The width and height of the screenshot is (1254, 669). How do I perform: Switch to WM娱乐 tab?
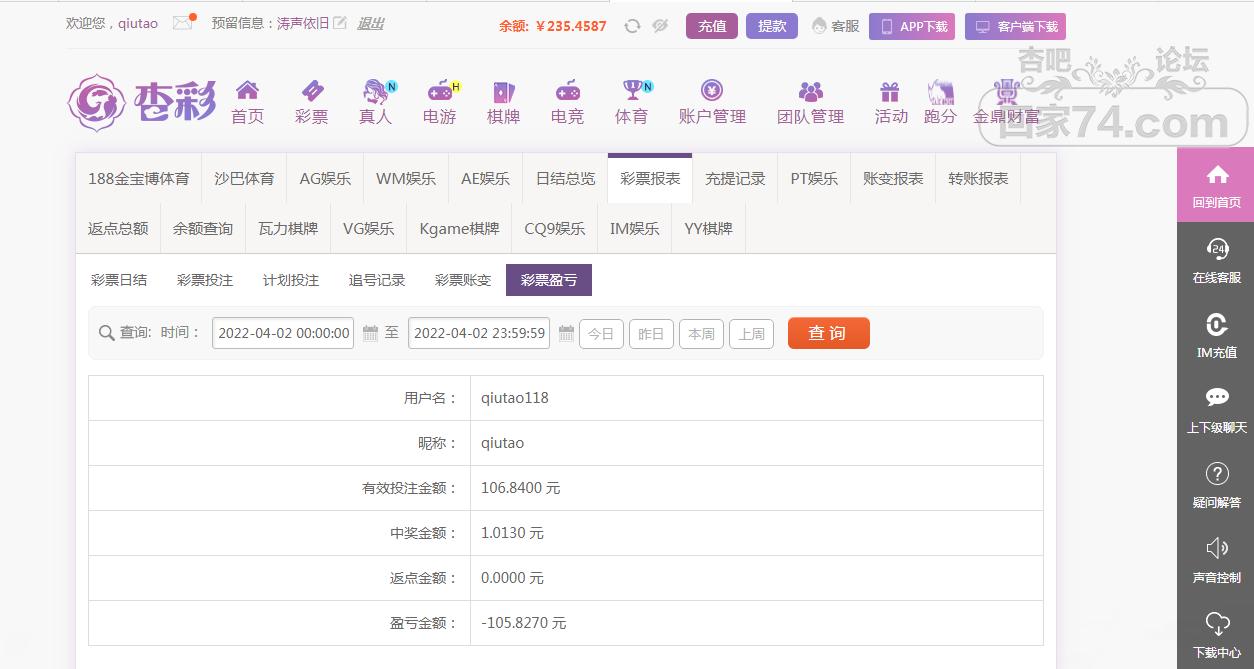[x=406, y=179]
